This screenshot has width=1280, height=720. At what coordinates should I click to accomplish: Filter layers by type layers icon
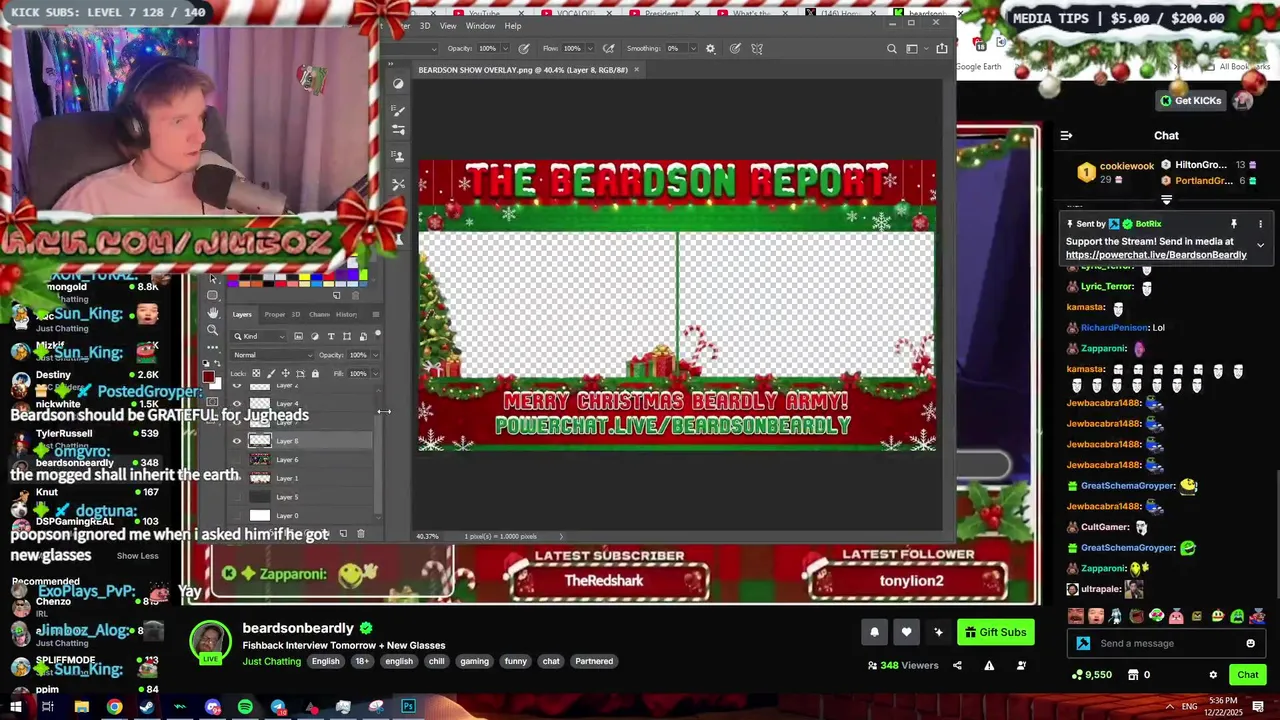pos(331,336)
